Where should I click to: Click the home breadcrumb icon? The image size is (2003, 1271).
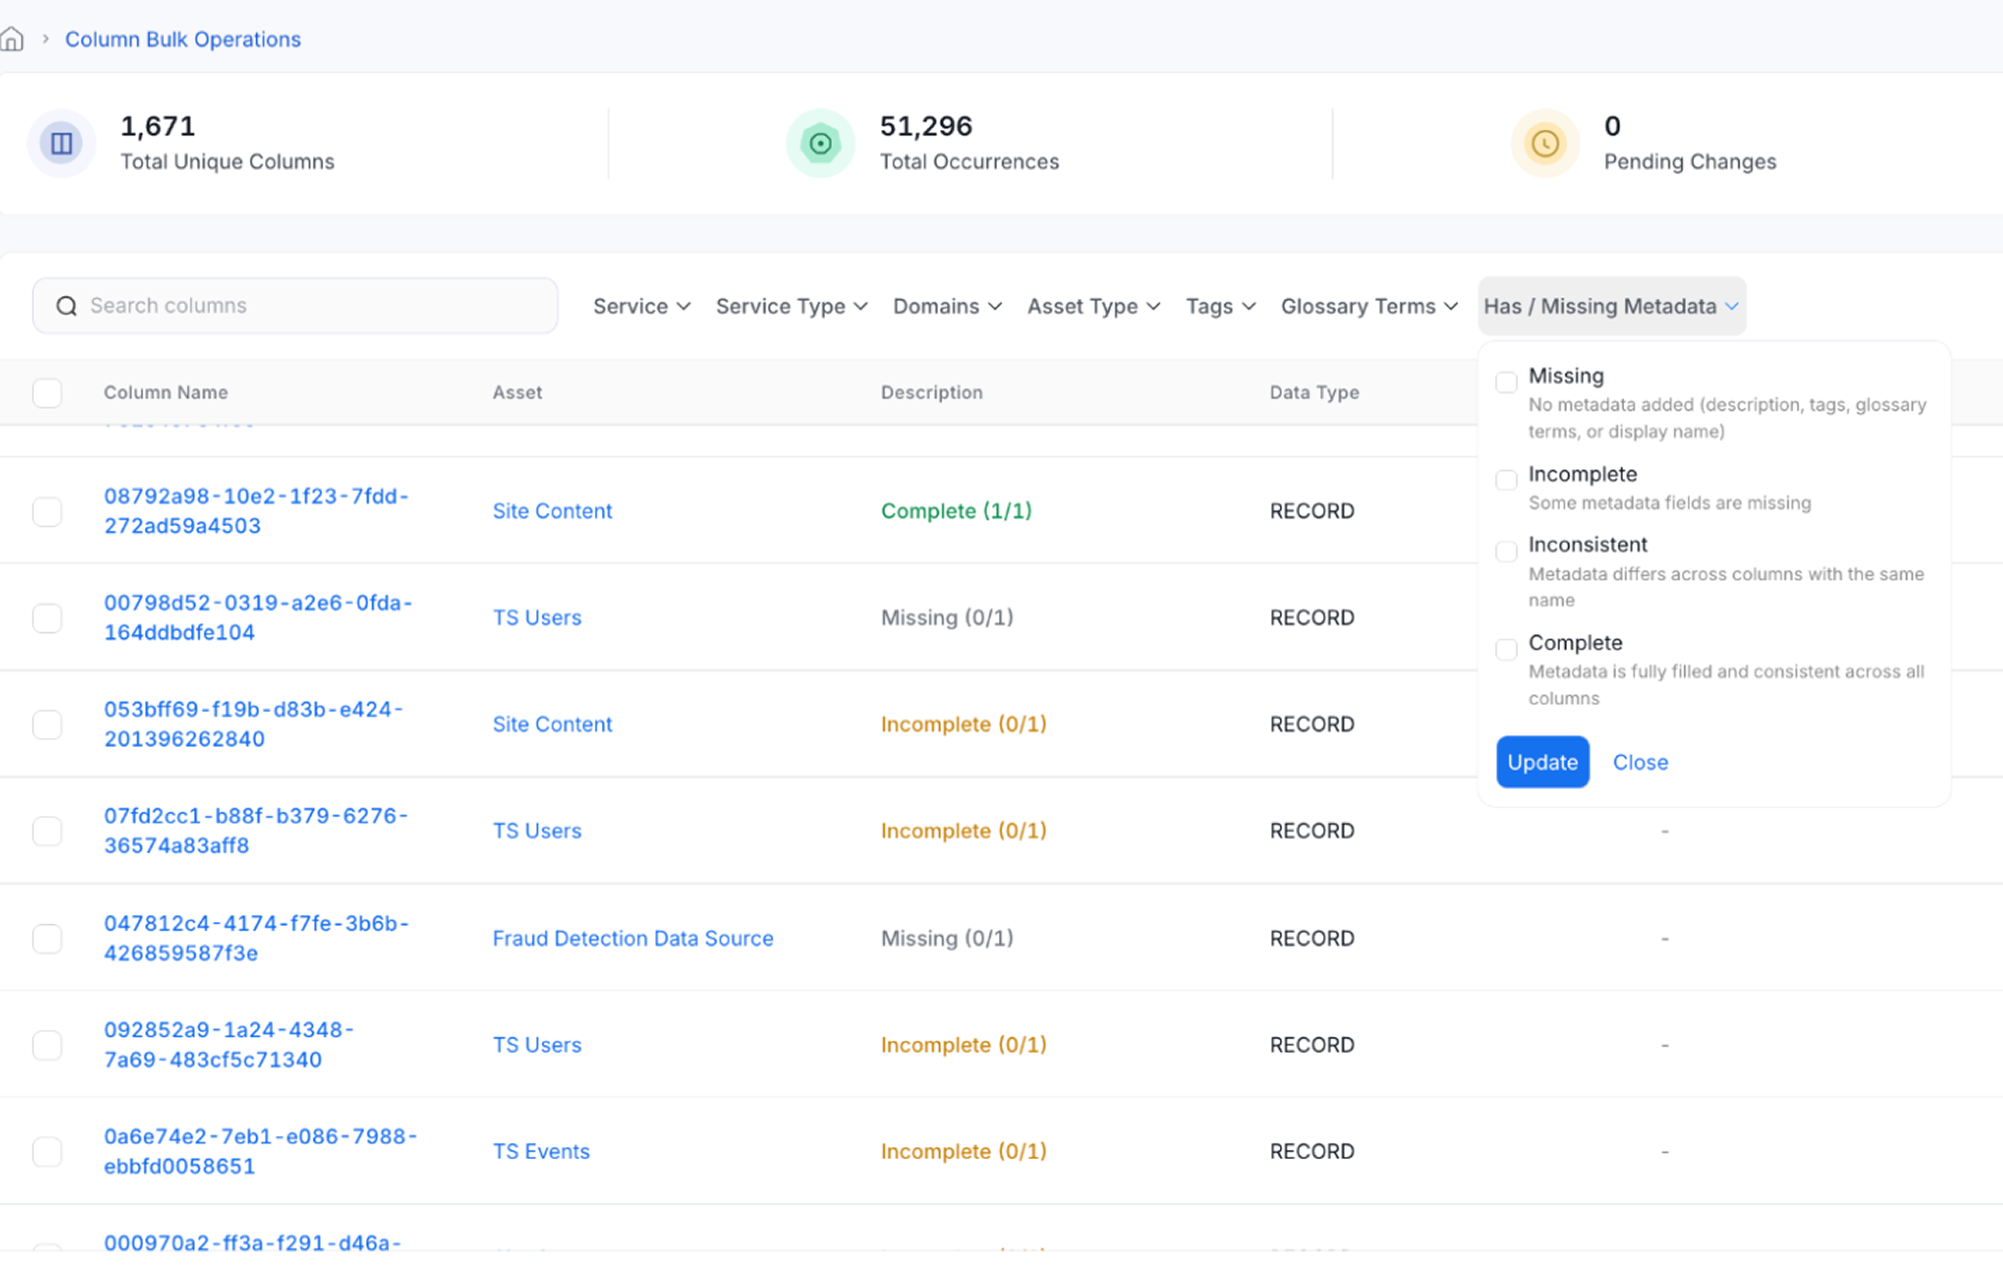tap(13, 39)
